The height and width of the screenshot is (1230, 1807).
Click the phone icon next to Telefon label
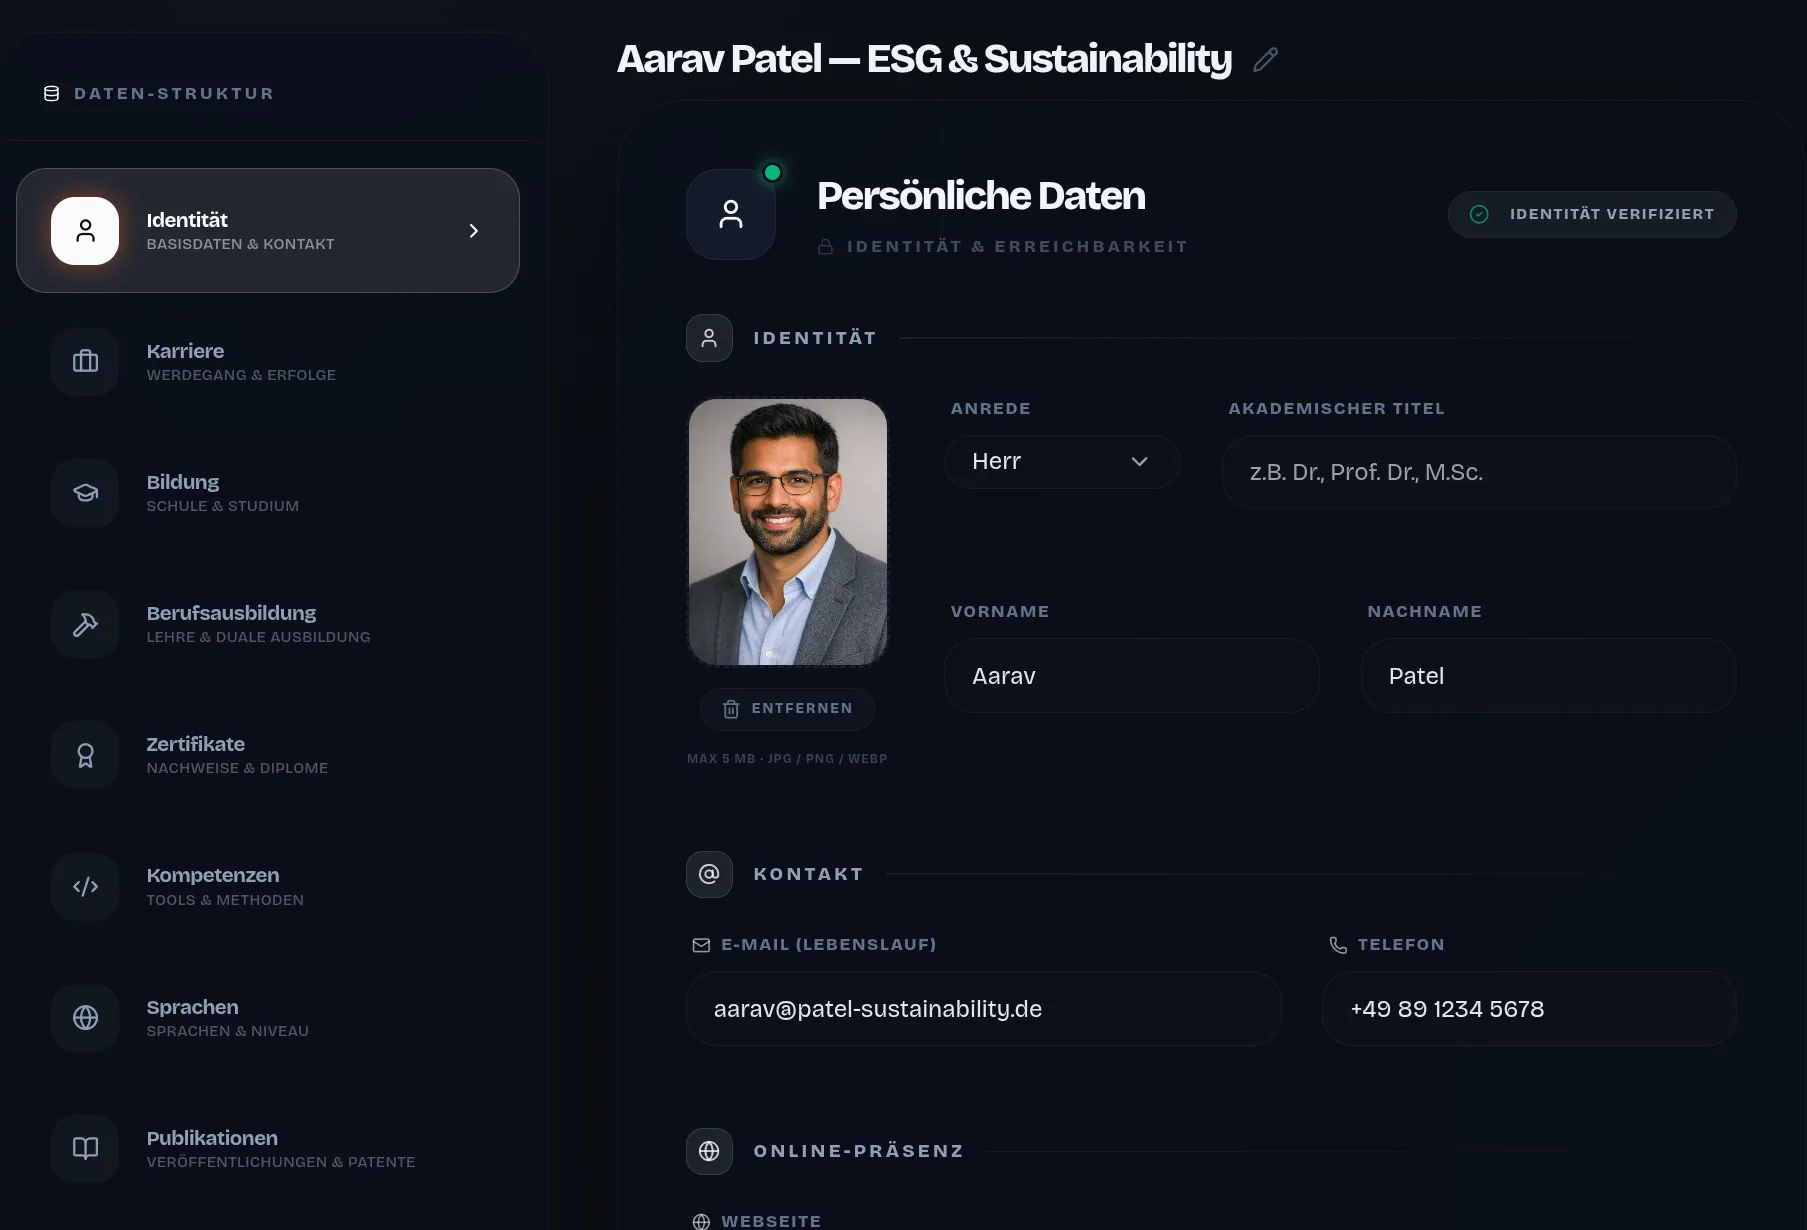[x=1338, y=945]
